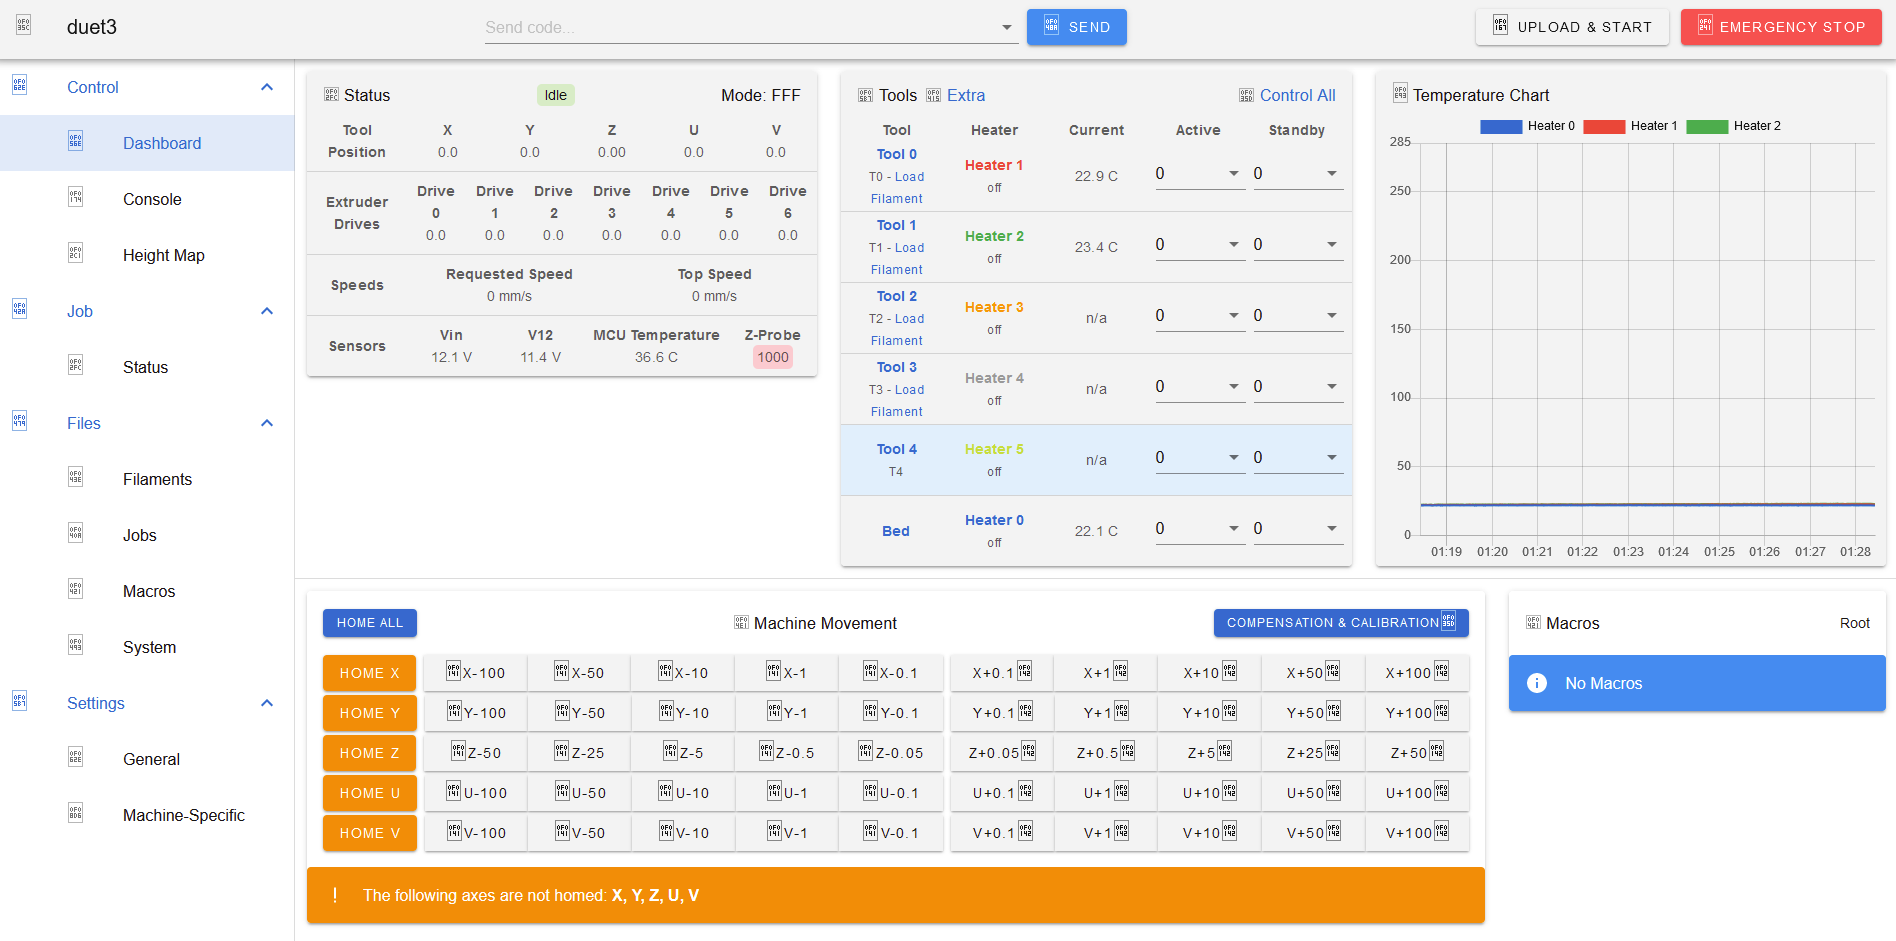1896x941 pixels.
Task: Click the Bed Heater 0 toggle link
Action: pos(994,520)
